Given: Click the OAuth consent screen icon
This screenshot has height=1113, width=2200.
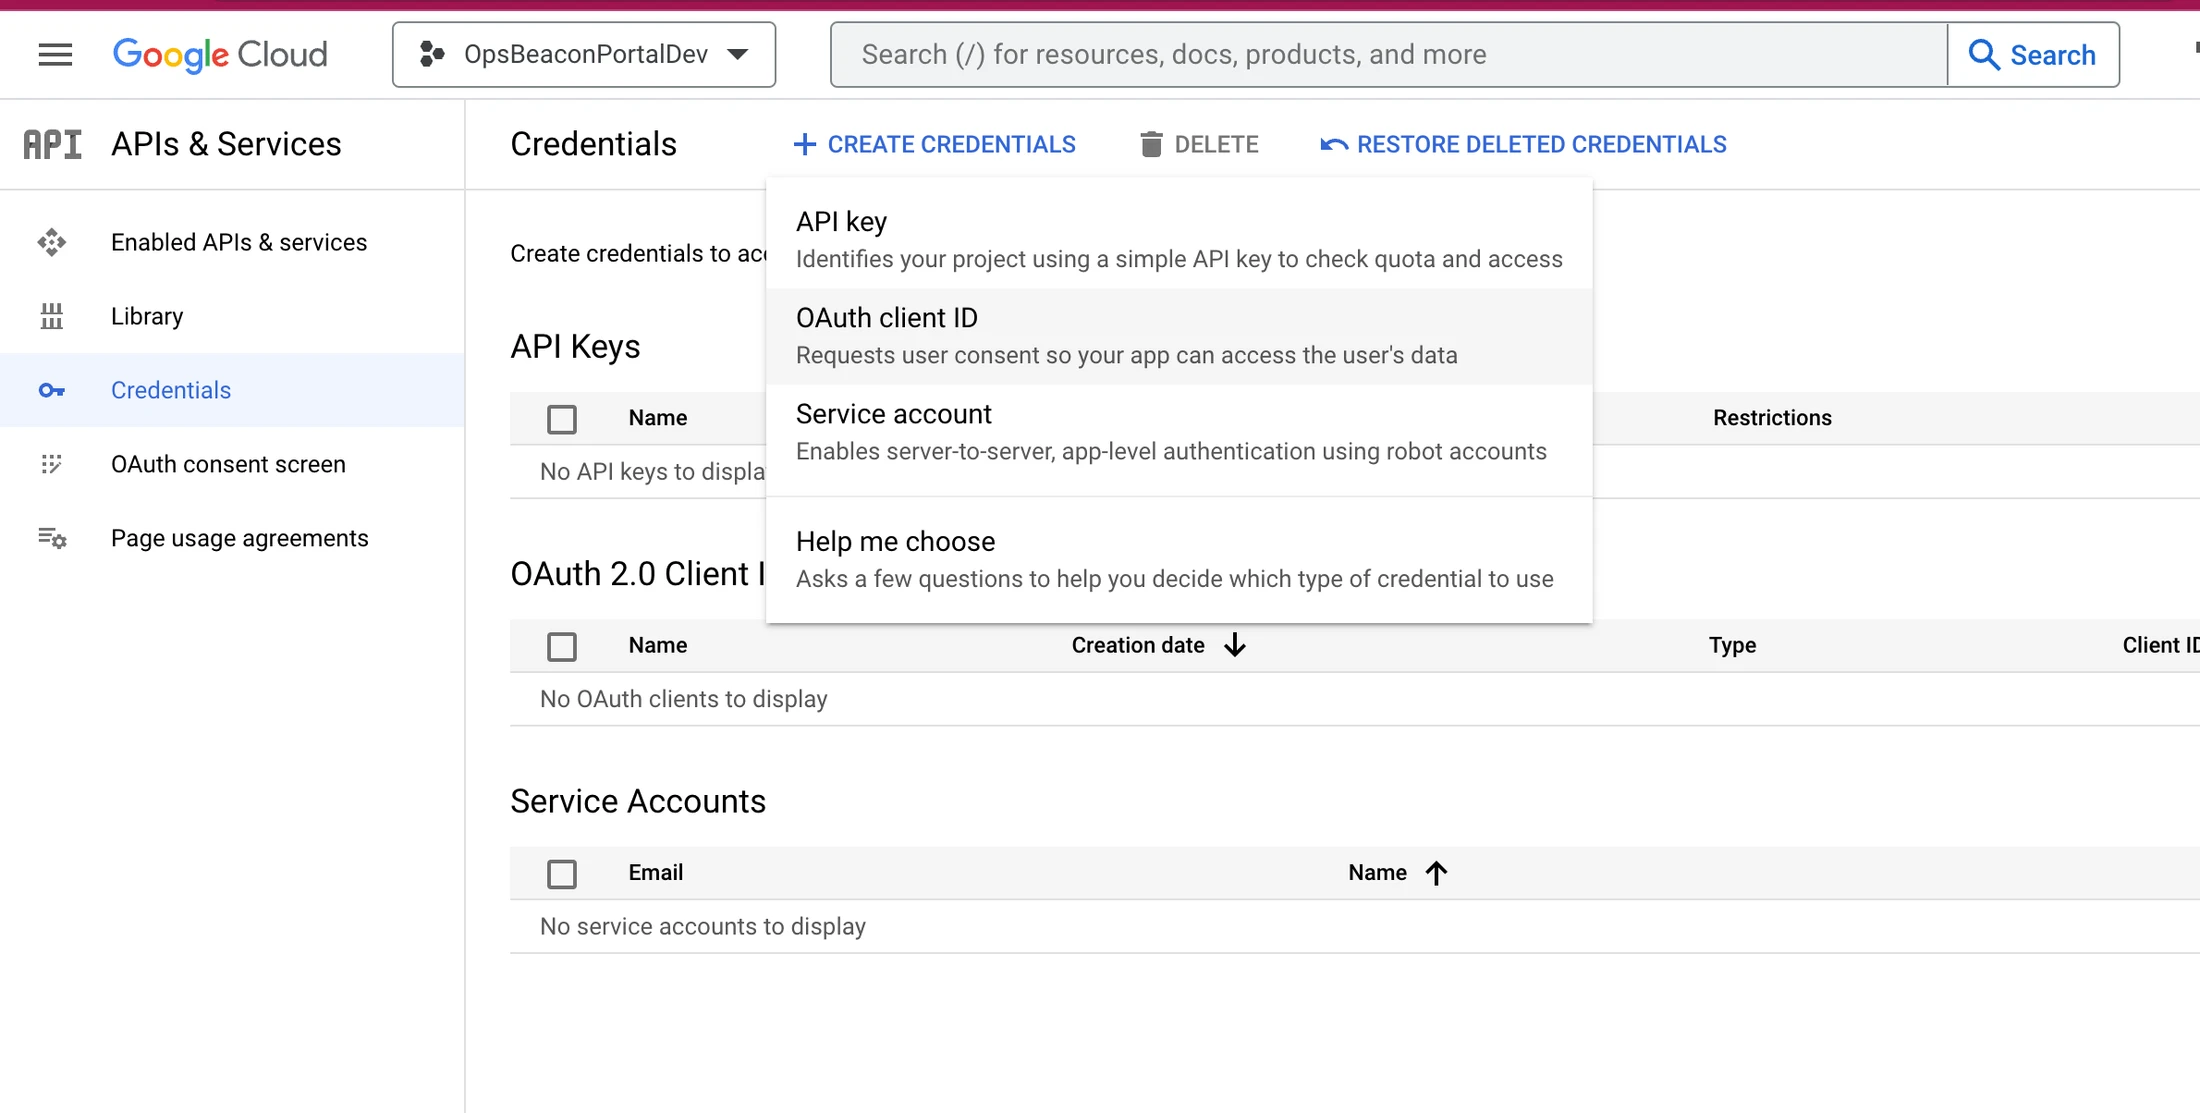Looking at the screenshot, I should [x=53, y=464].
